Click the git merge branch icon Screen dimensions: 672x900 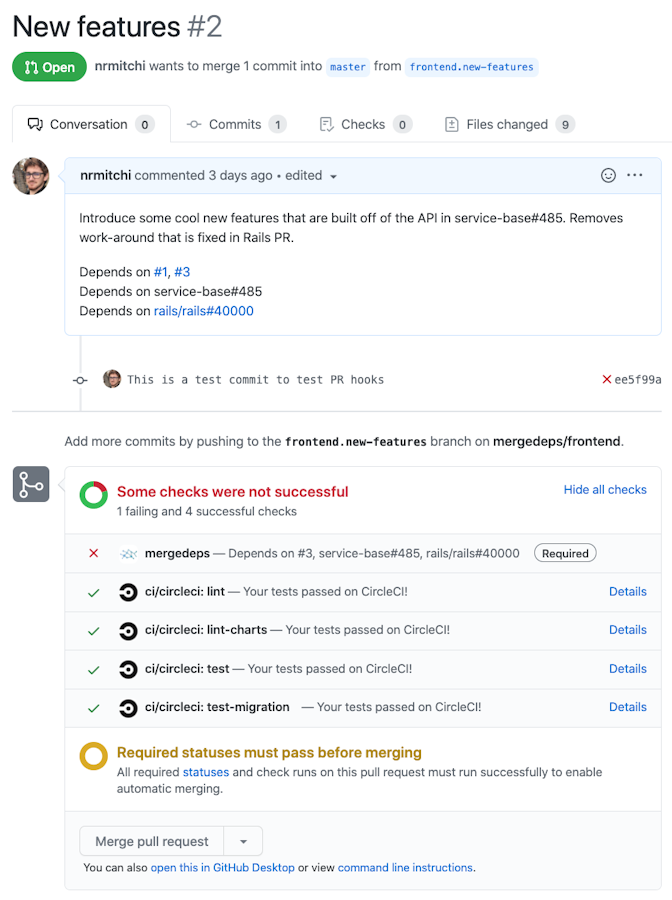pyautogui.click(x=30, y=485)
